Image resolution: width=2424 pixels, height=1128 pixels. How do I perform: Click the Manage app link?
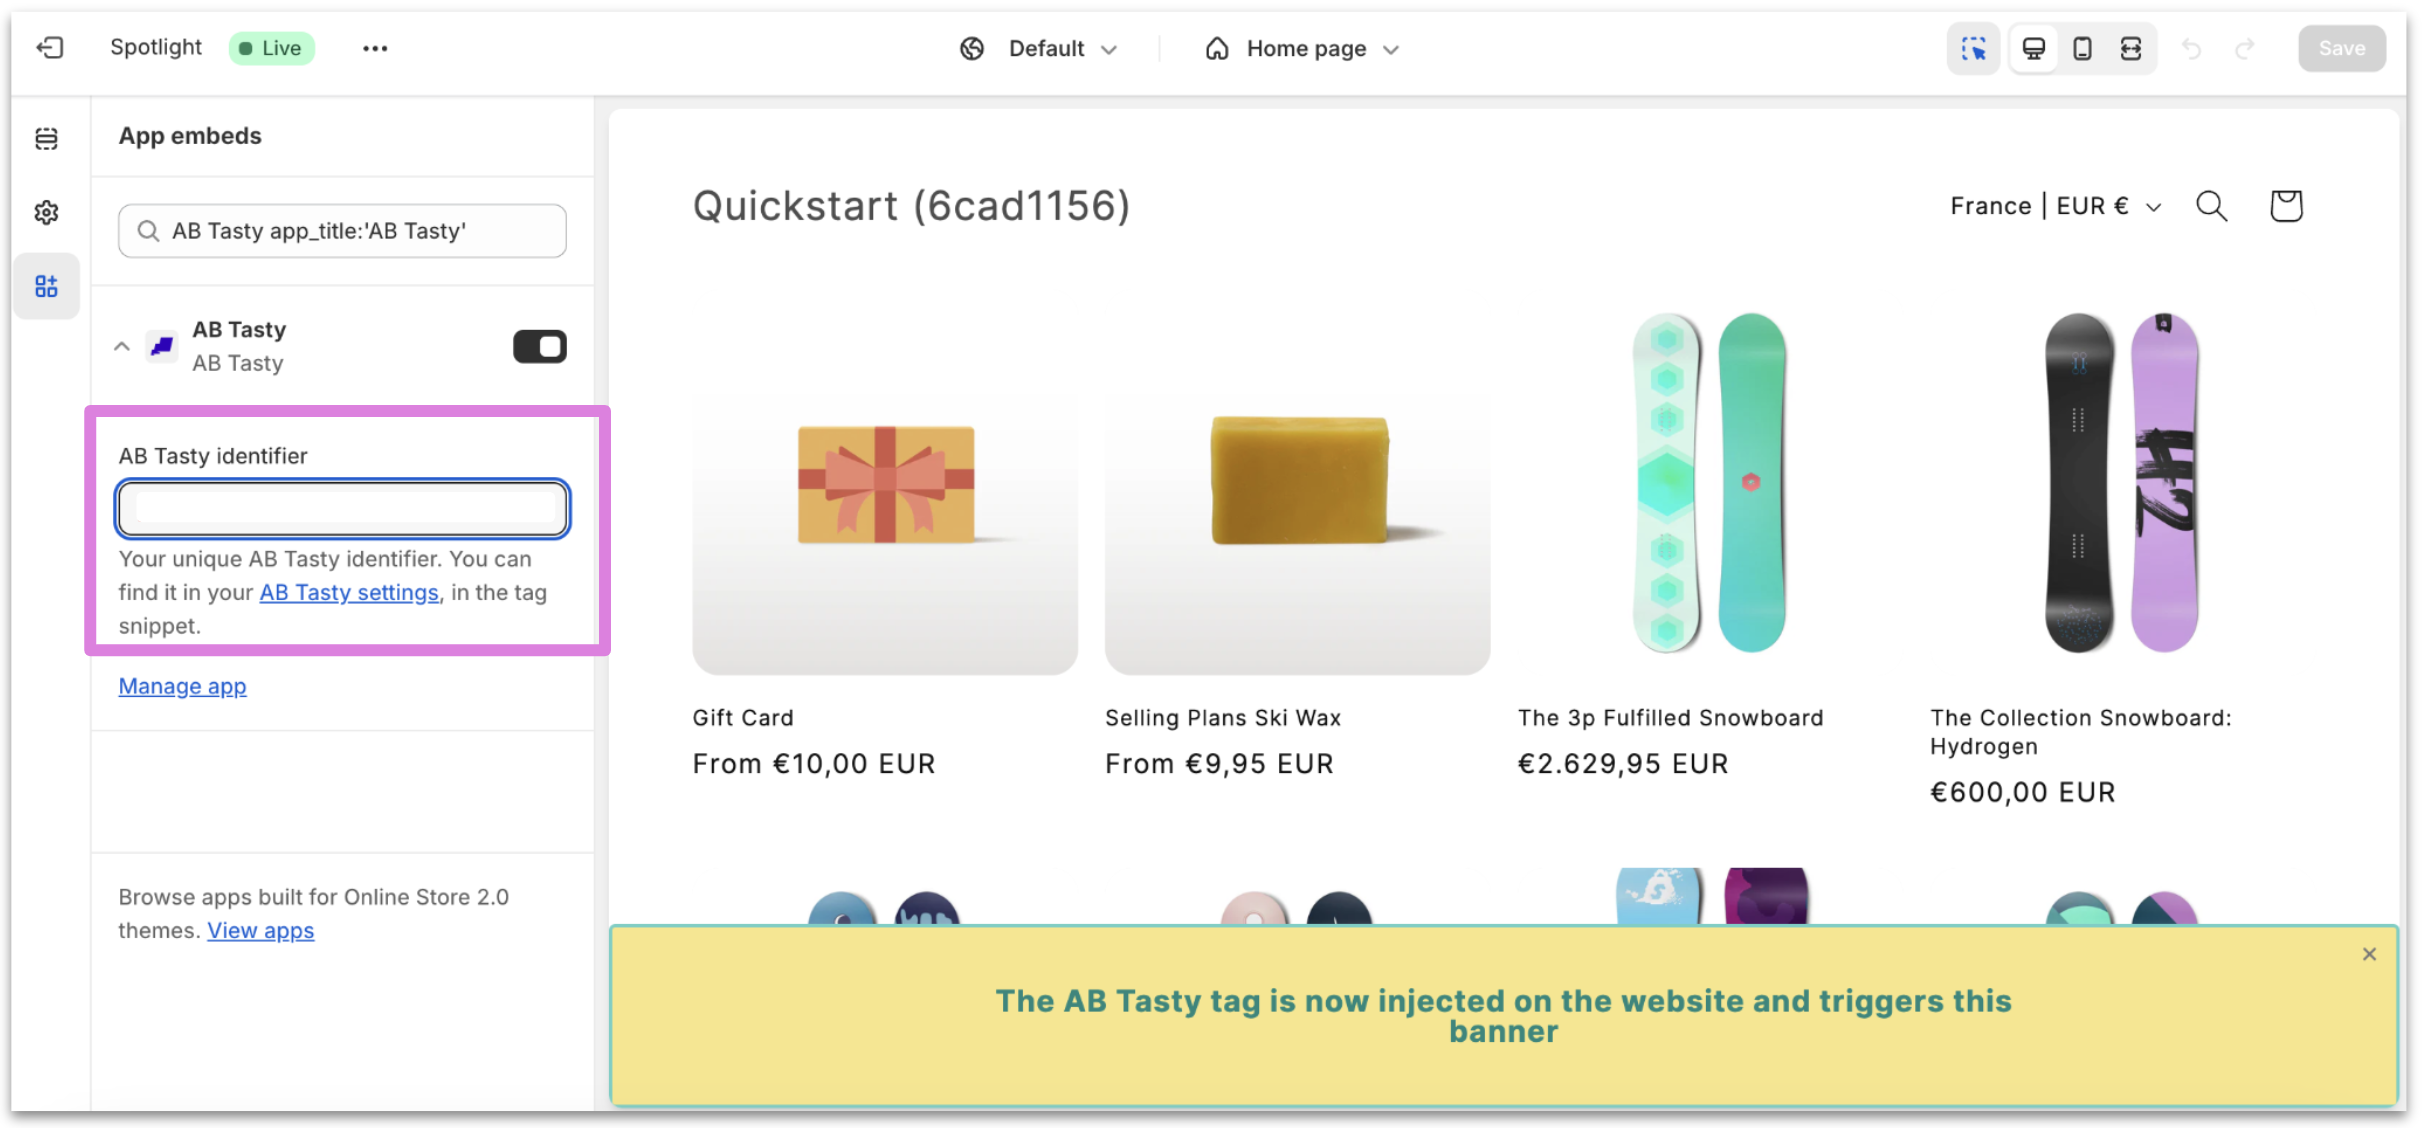182,686
